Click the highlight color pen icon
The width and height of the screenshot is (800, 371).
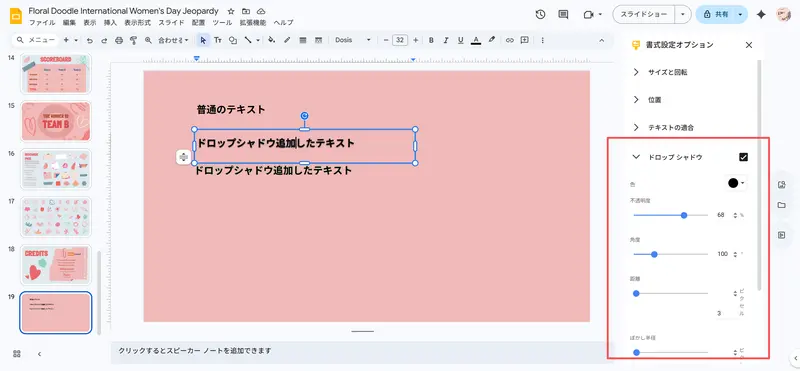click(x=491, y=40)
